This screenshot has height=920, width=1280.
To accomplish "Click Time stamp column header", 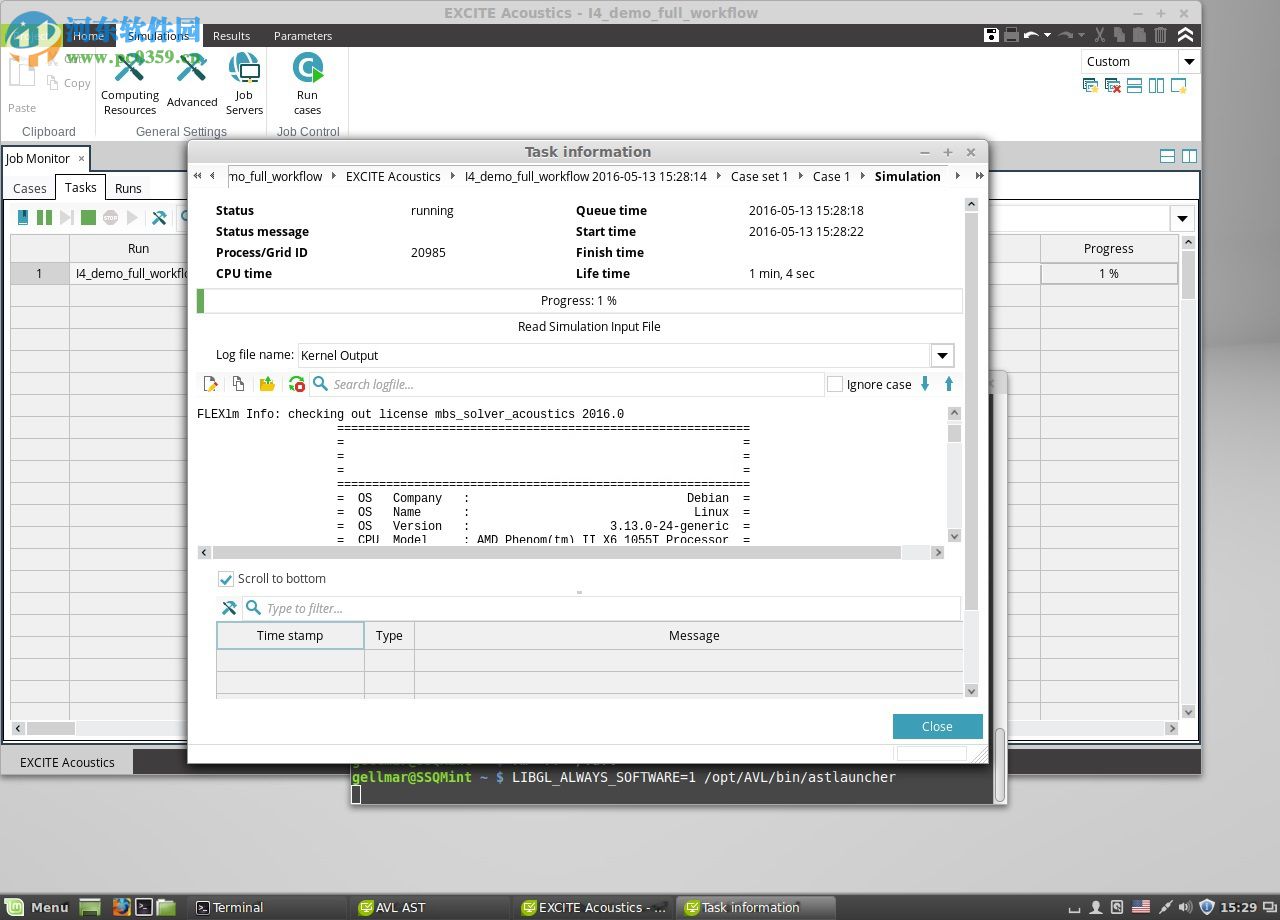I will point(290,635).
